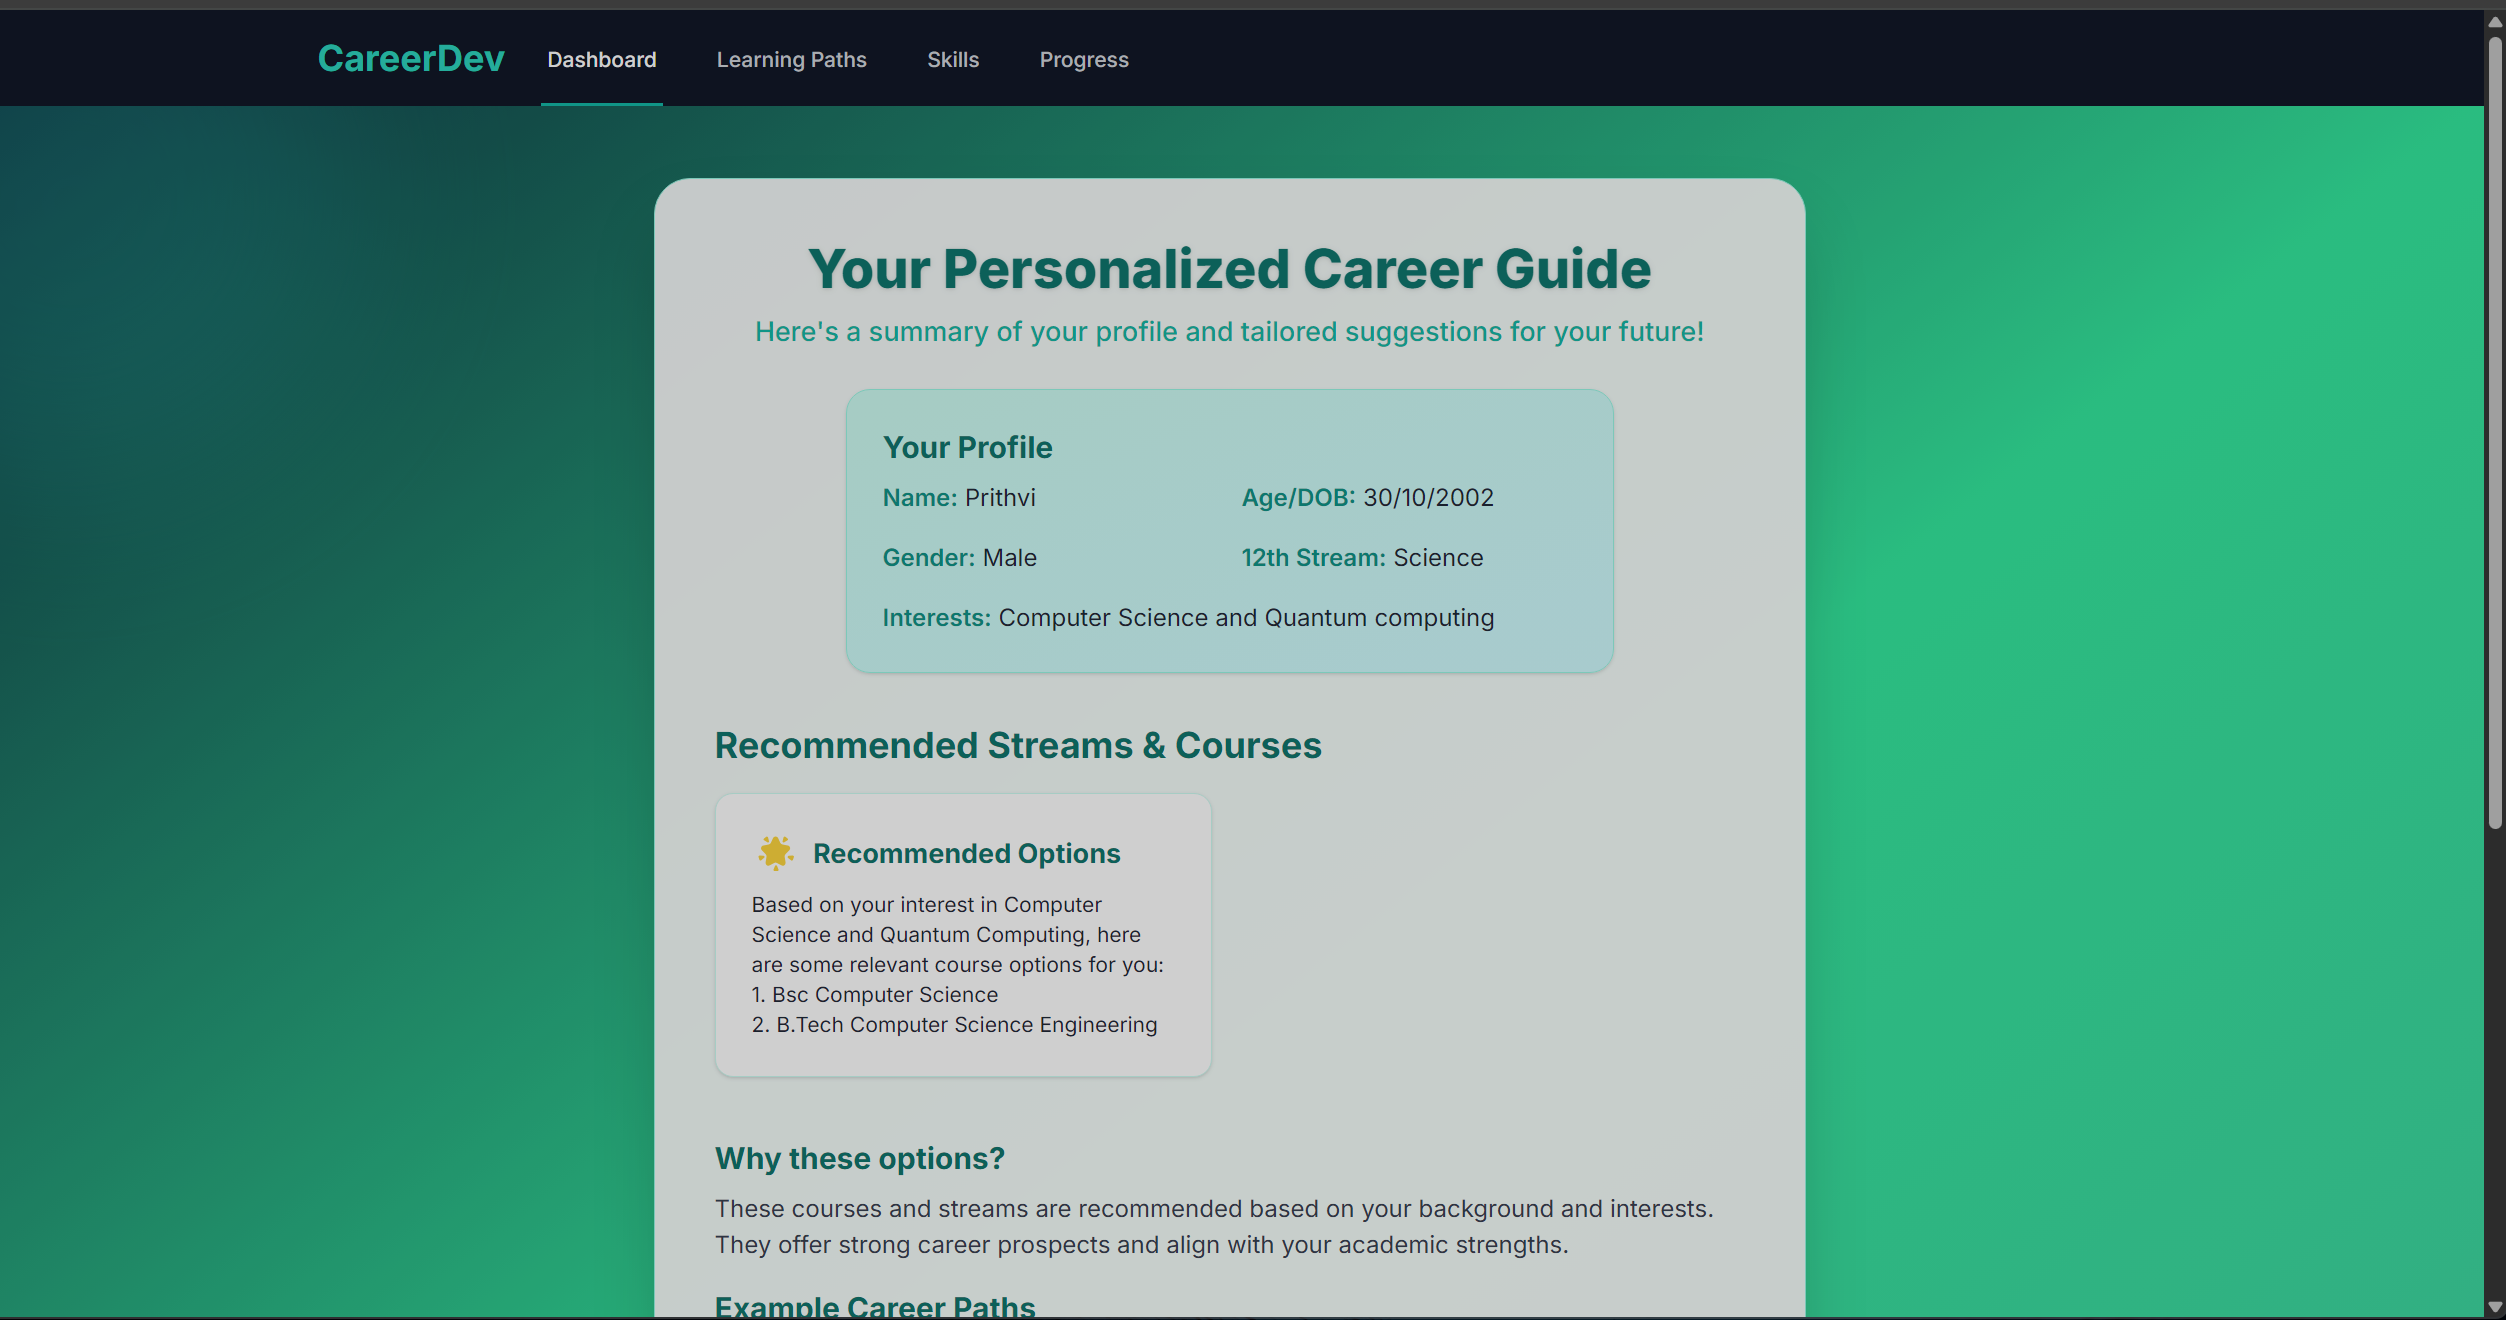Viewport: 2506px width, 1320px height.
Task: Click the star icon in Recommended Options
Action: tap(775, 853)
